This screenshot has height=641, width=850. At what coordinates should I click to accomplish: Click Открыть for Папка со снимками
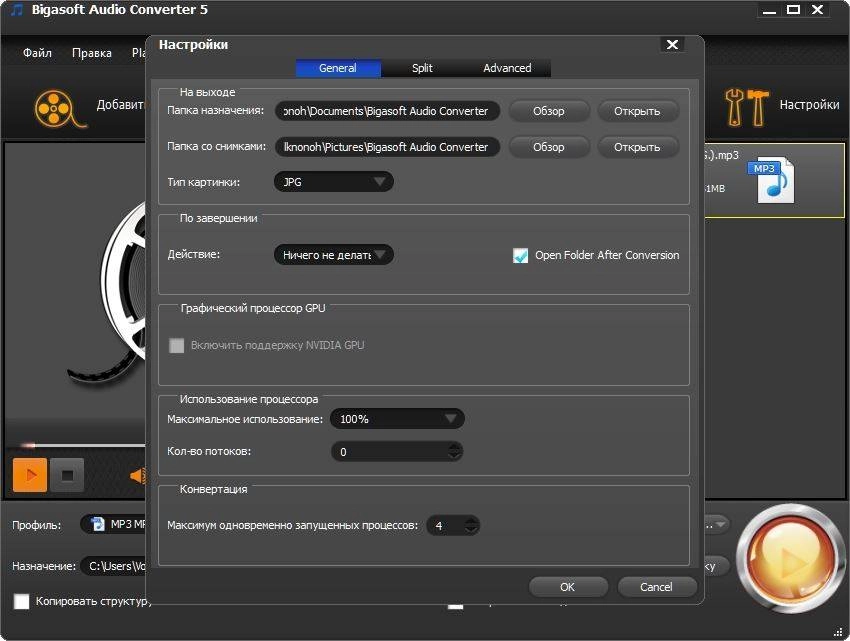point(638,147)
